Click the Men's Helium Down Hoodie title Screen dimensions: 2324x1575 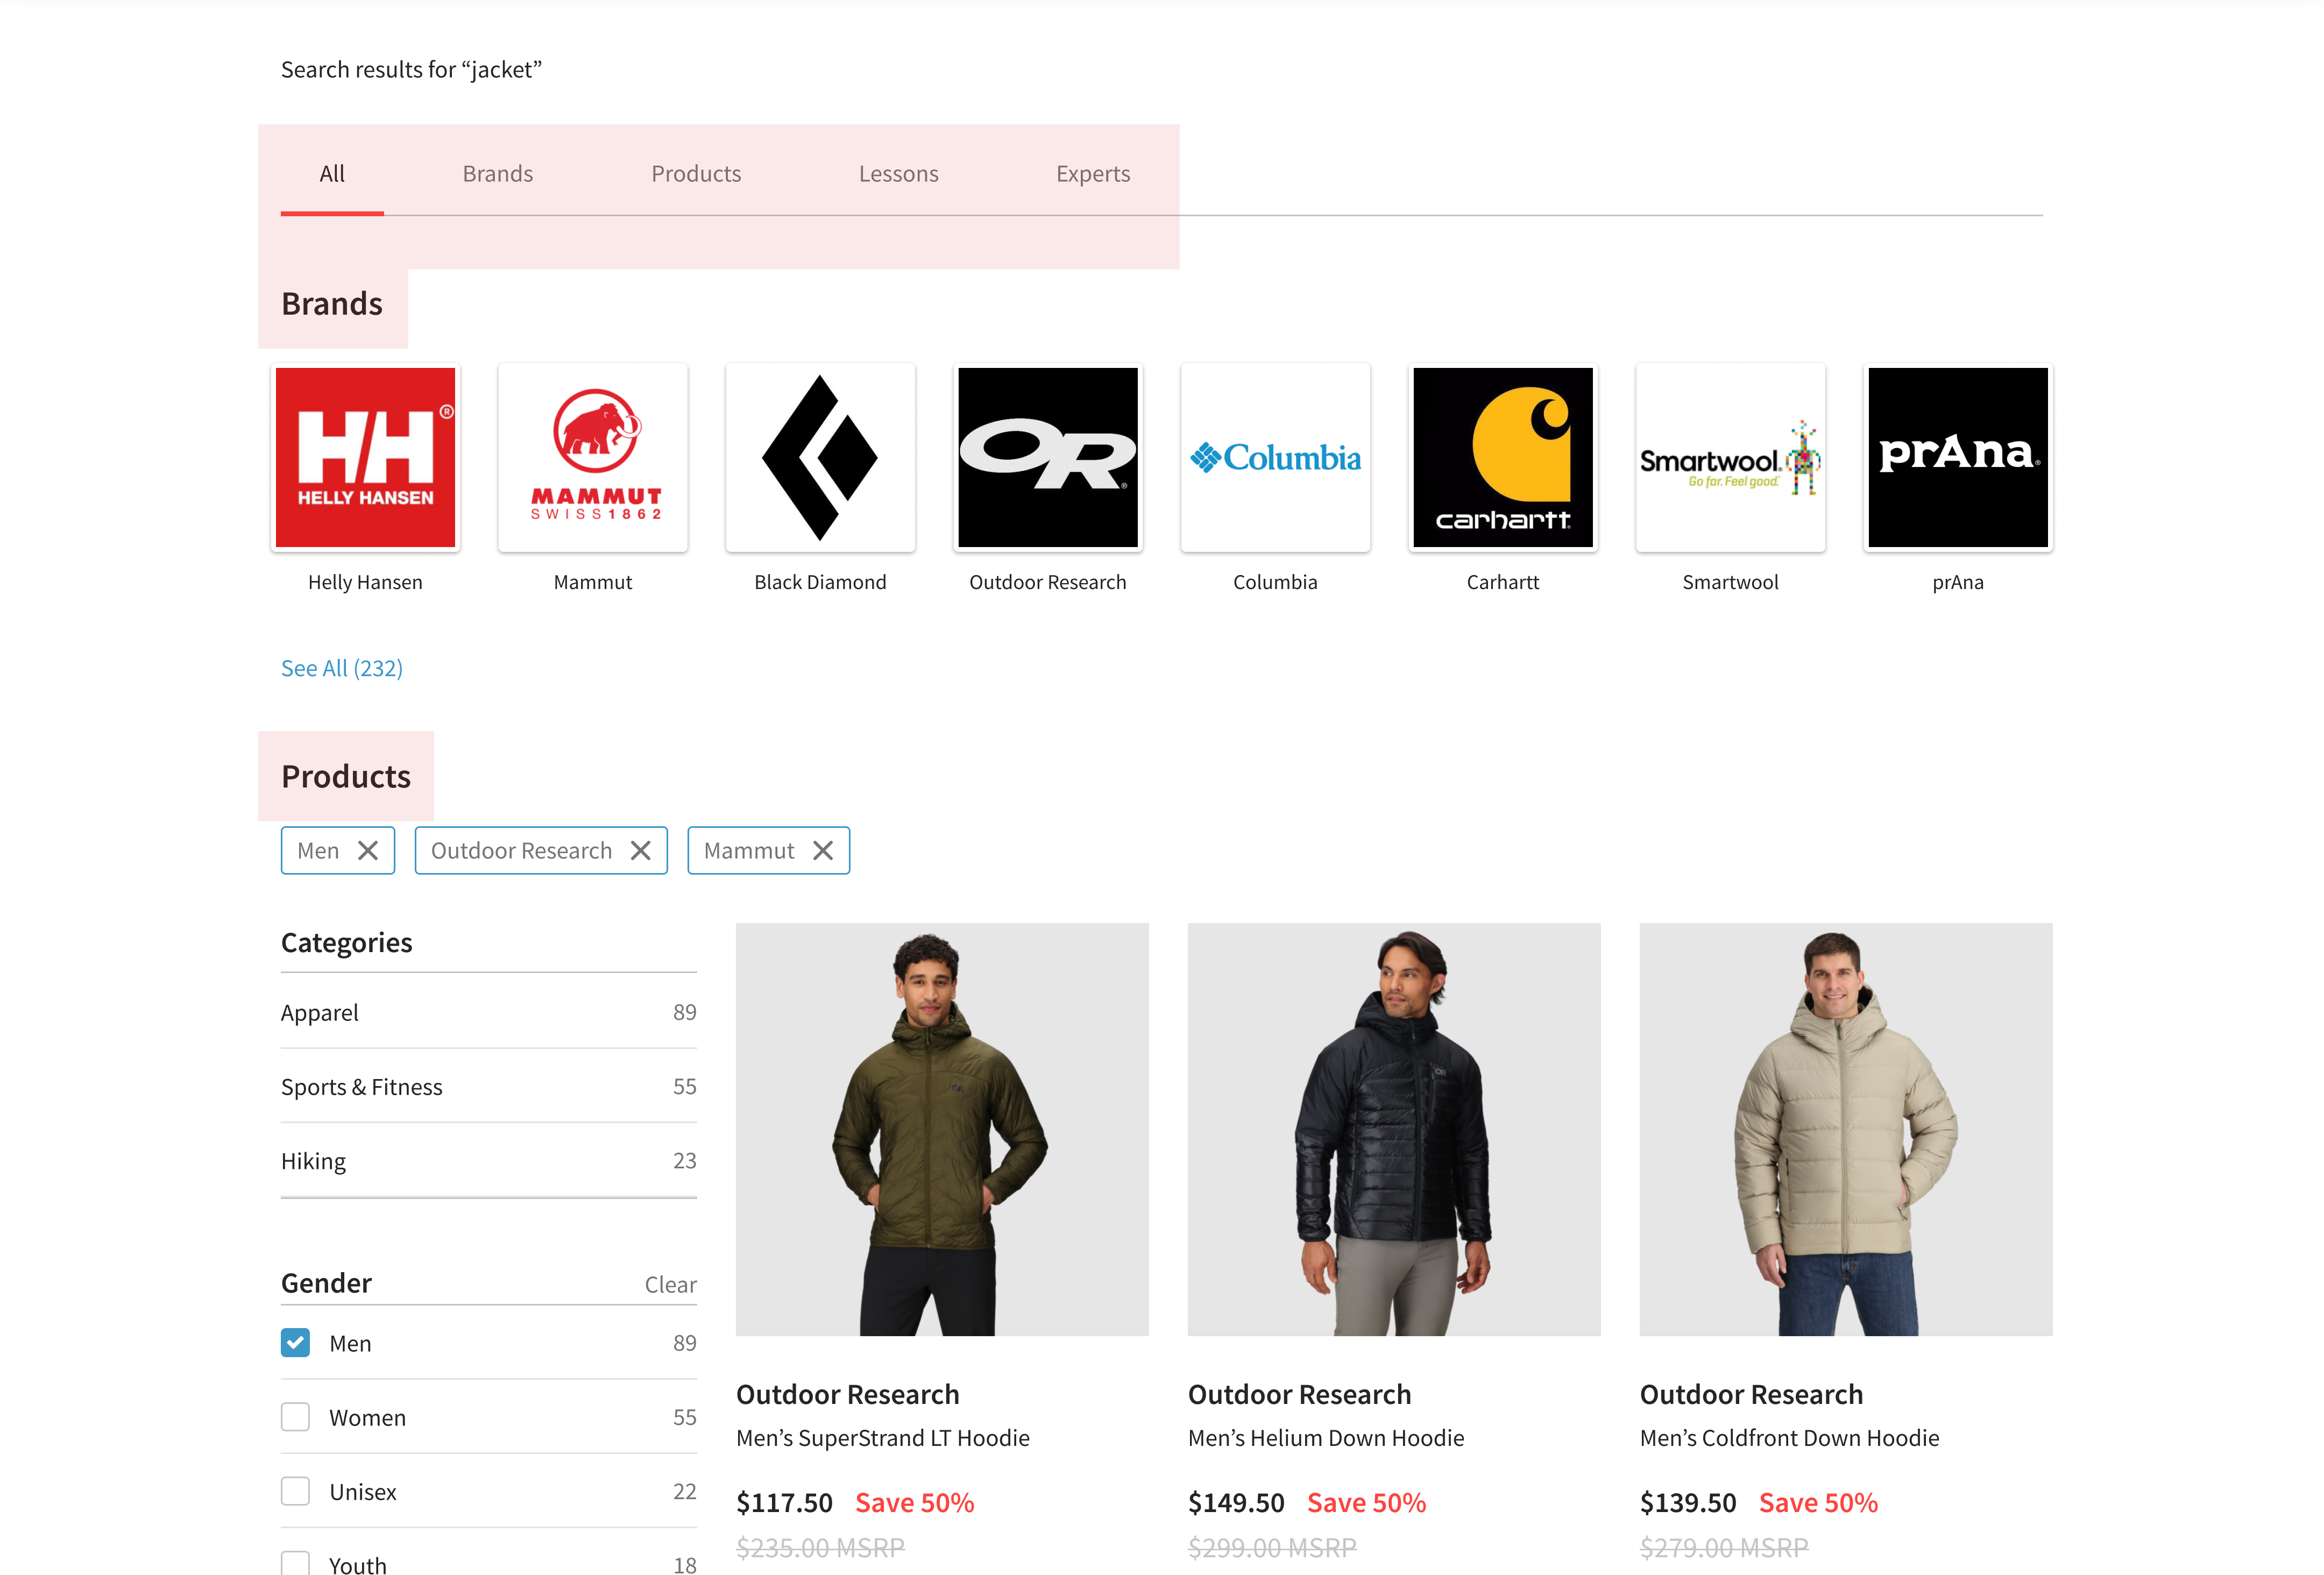[x=1326, y=1438]
